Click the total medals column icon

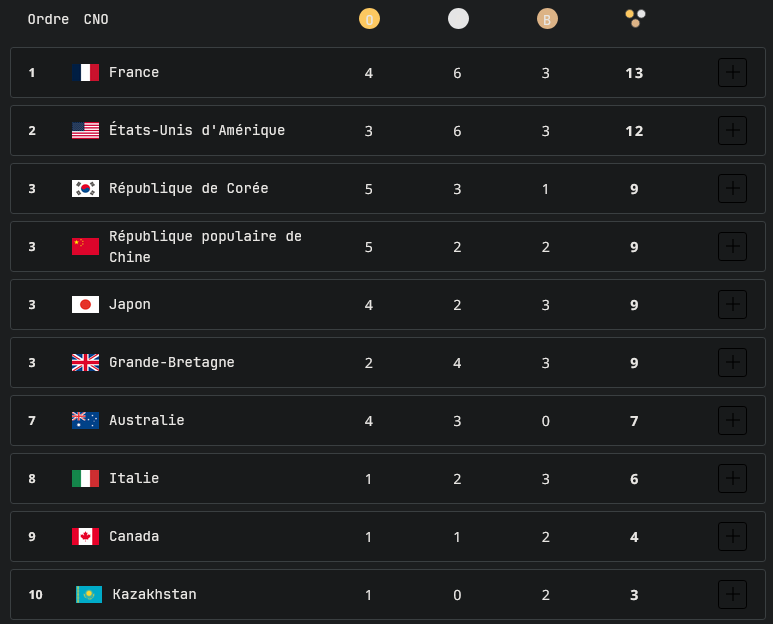pos(634,18)
